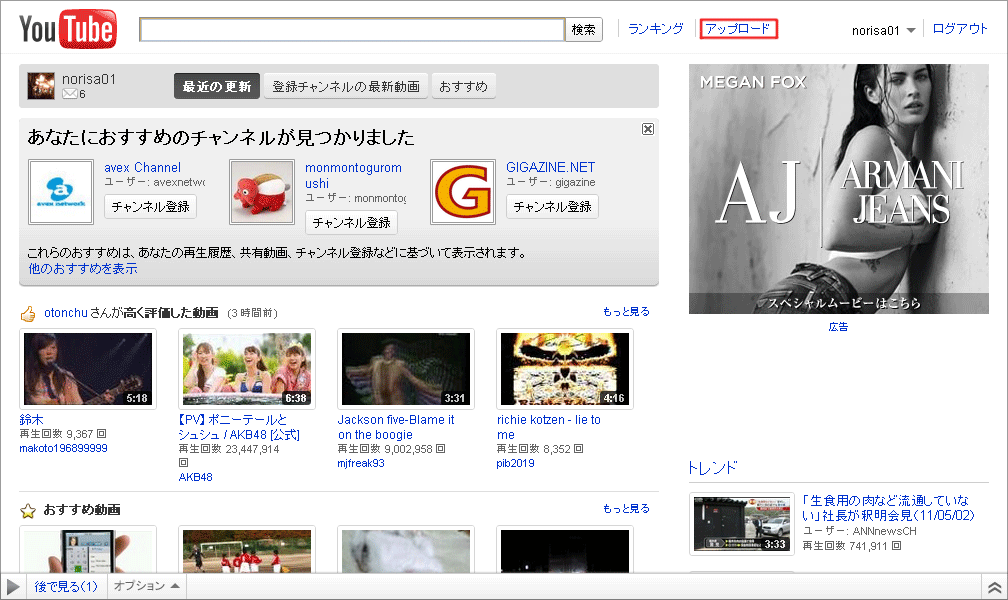1008x600 pixels.
Task: Open the avex Channel link
Action: (143, 167)
